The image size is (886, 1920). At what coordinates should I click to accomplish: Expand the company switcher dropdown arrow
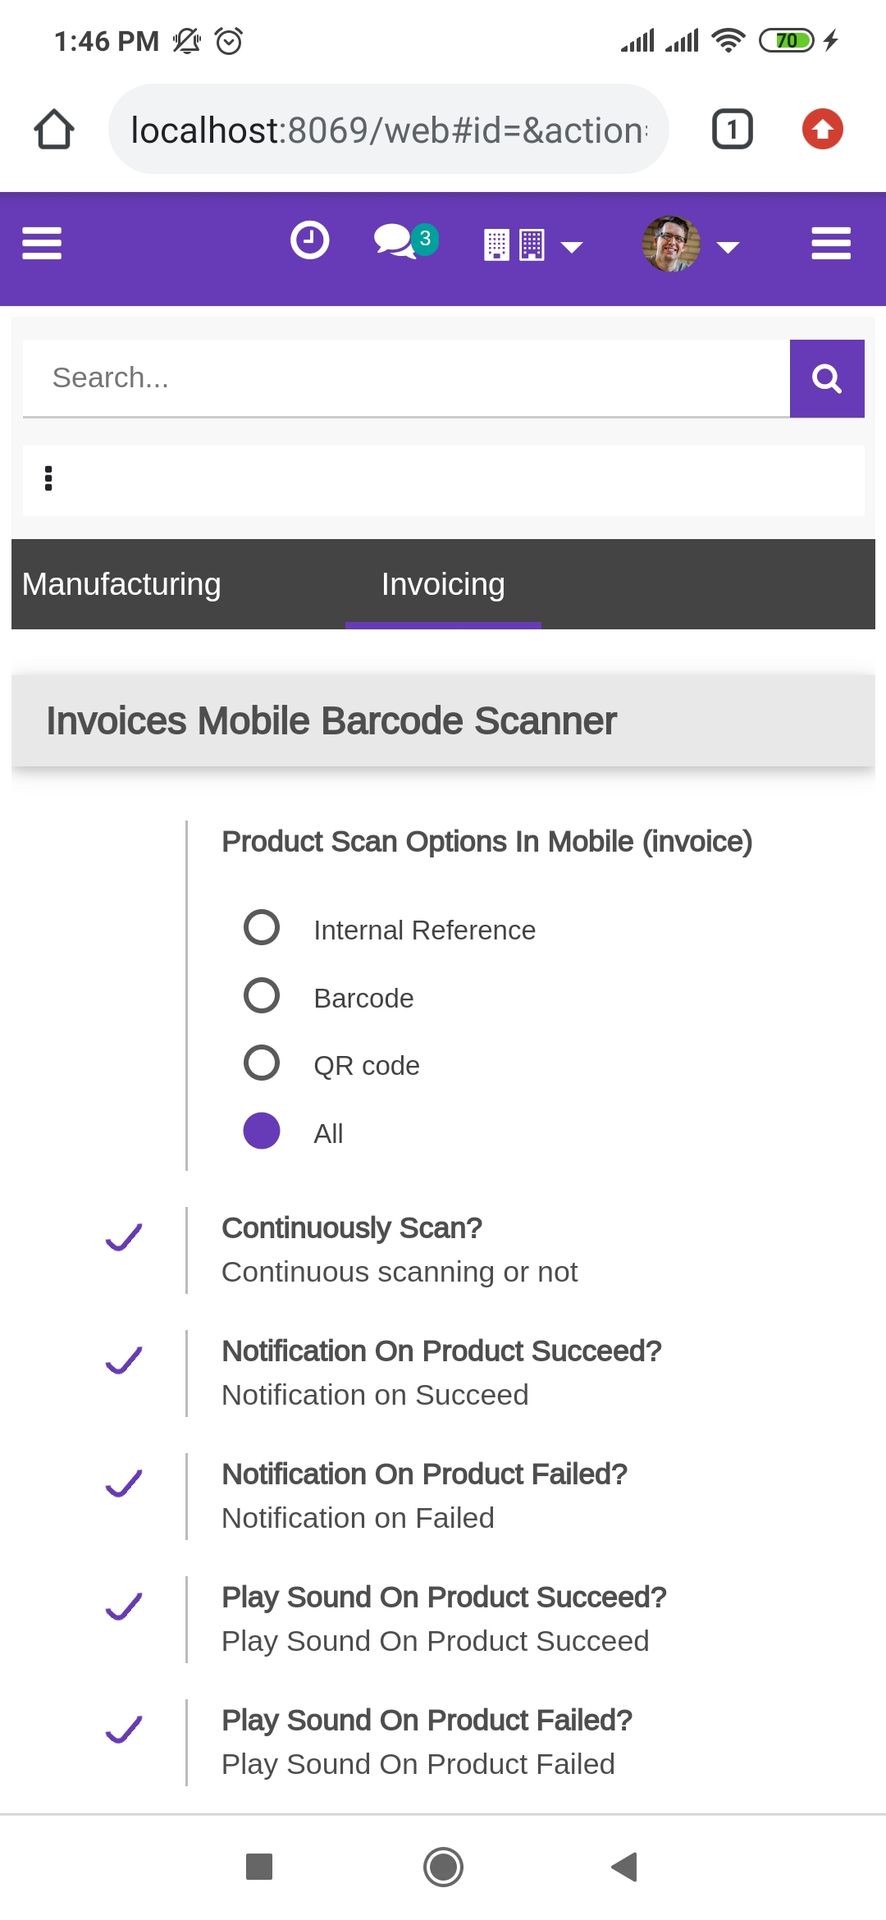(572, 247)
